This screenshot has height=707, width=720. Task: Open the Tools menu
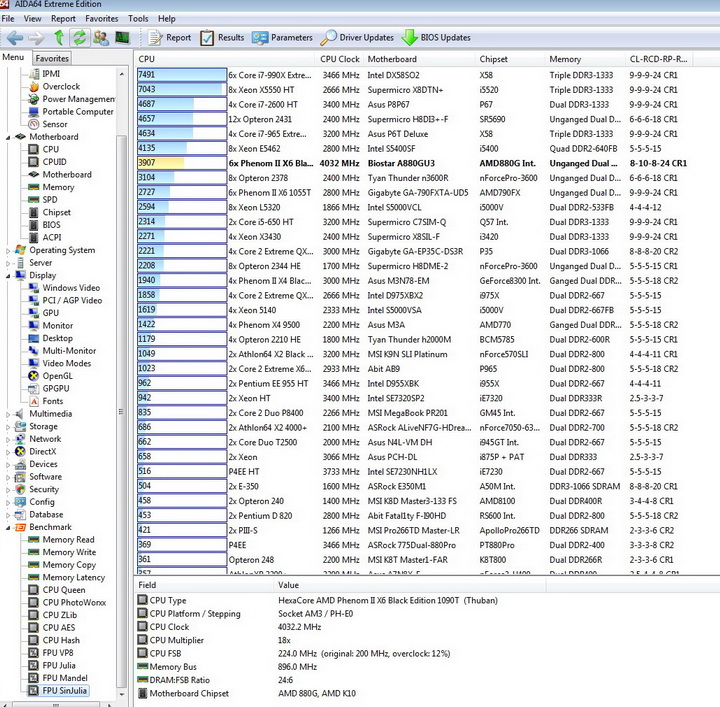[138, 19]
